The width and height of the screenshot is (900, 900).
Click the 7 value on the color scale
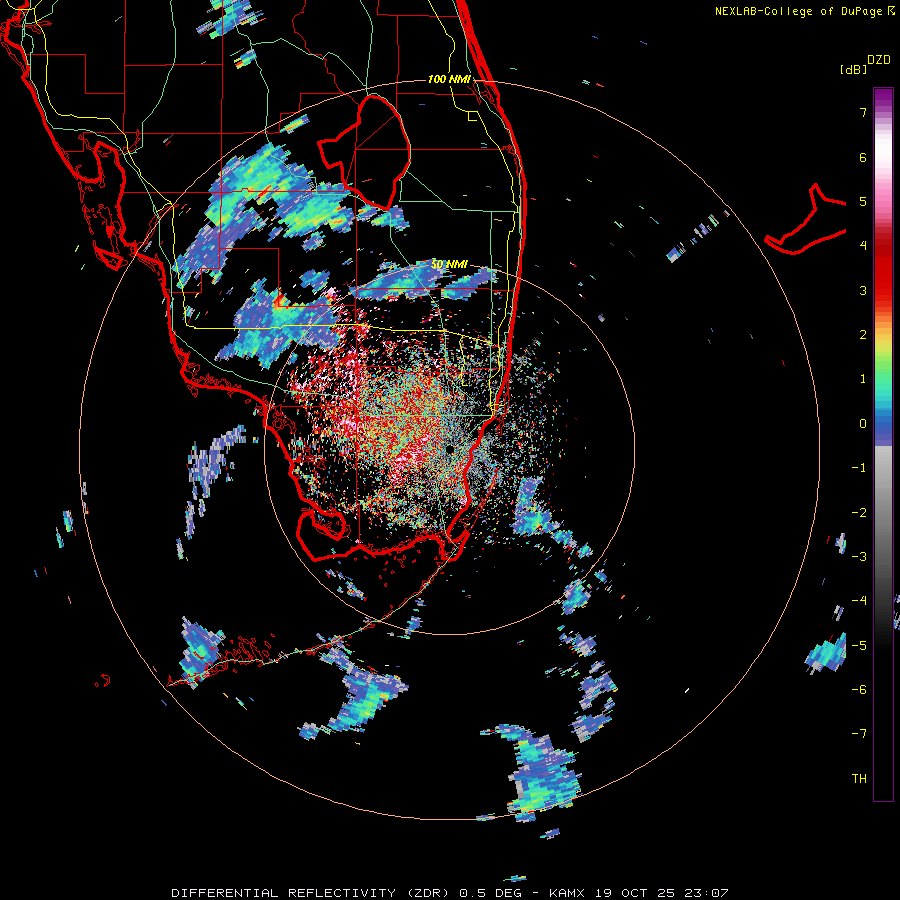click(863, 112)
